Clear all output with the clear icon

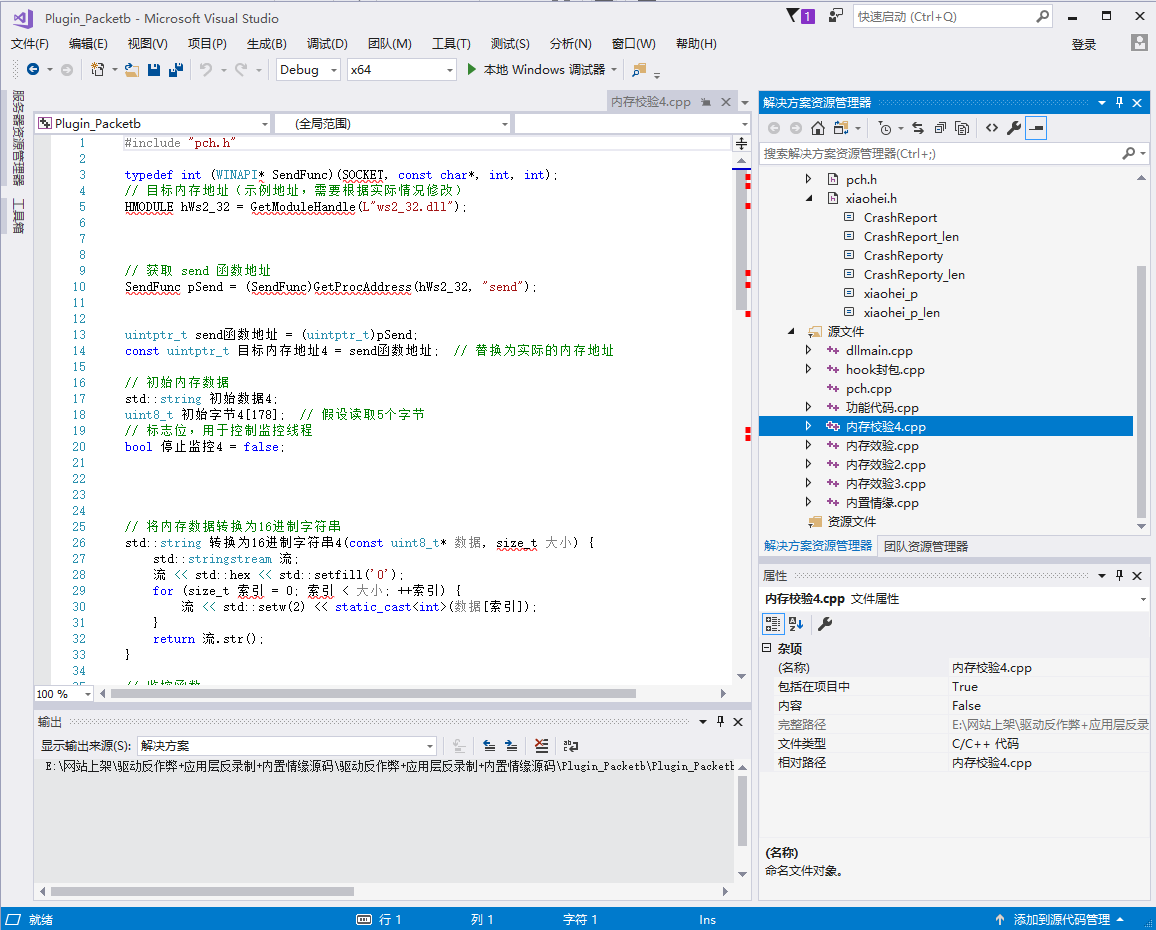click(x=541, y=746)
